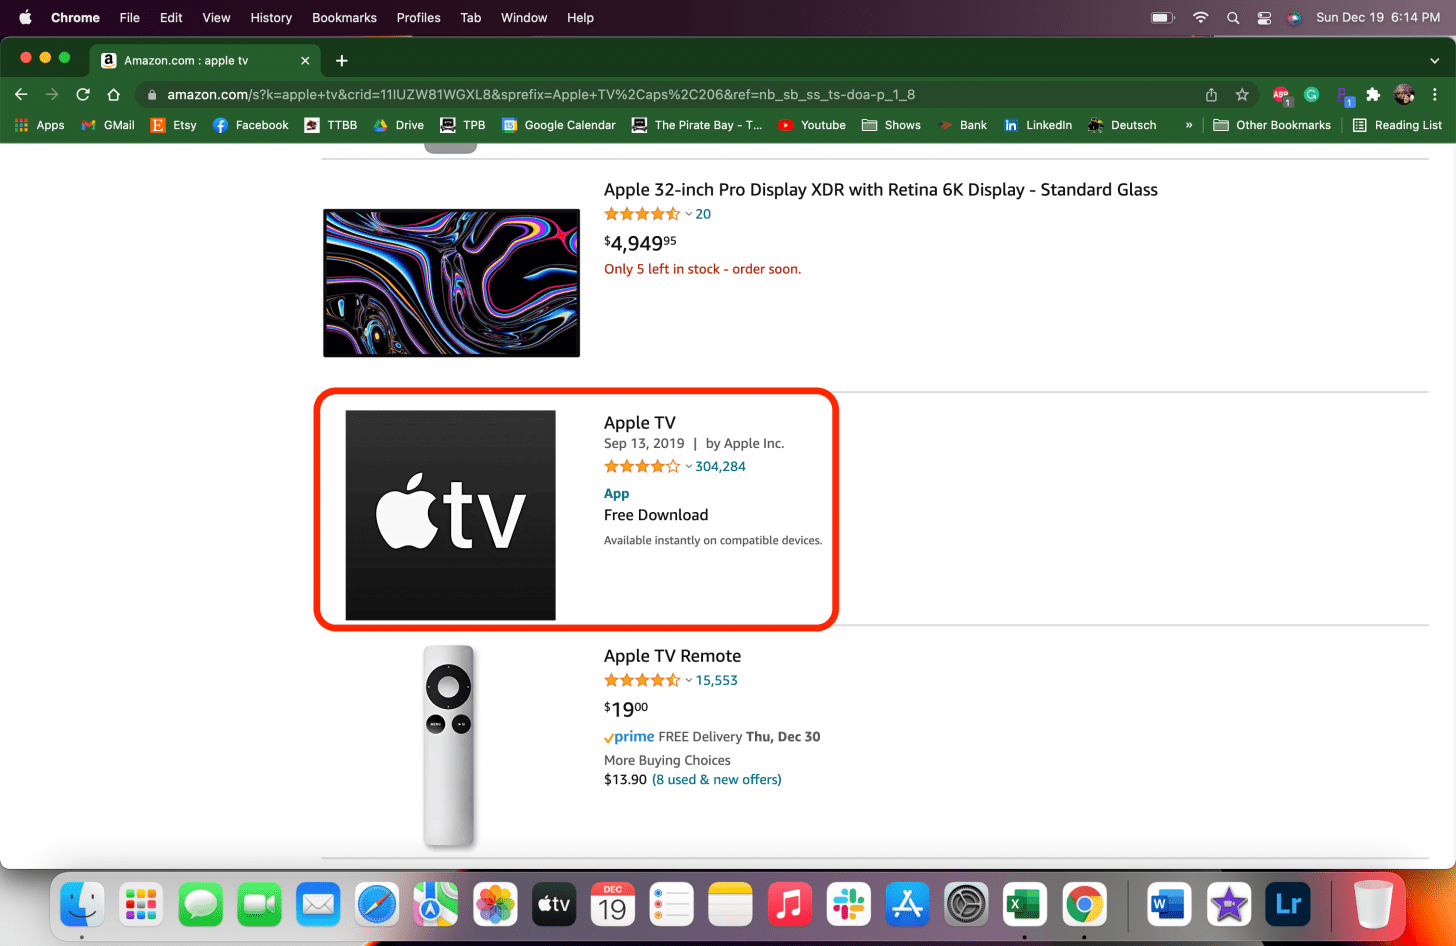Open the Shows bookmark folder
1456x946 pixels.
coord(892,125)
